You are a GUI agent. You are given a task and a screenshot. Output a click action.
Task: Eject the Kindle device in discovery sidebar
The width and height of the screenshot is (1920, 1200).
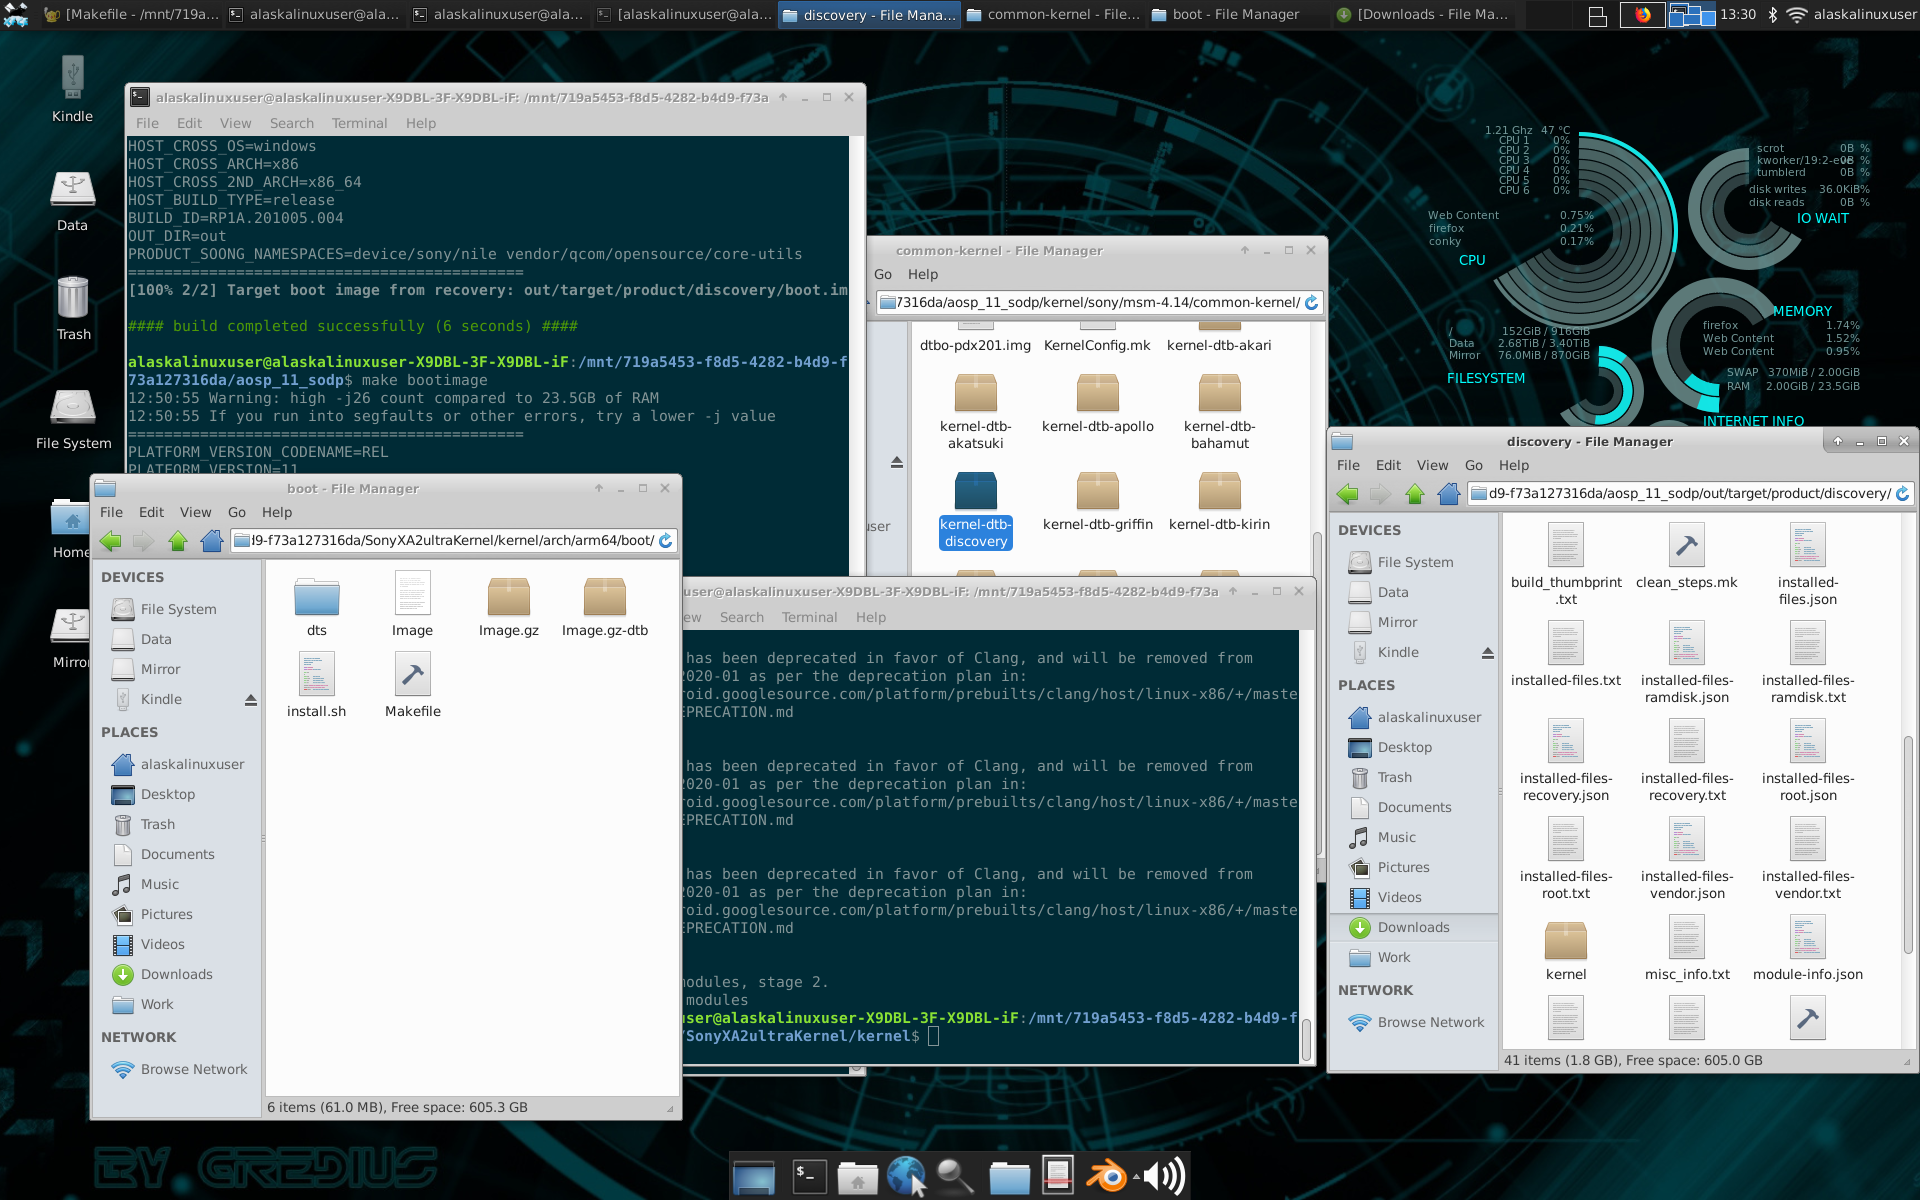pos(1487,653)
